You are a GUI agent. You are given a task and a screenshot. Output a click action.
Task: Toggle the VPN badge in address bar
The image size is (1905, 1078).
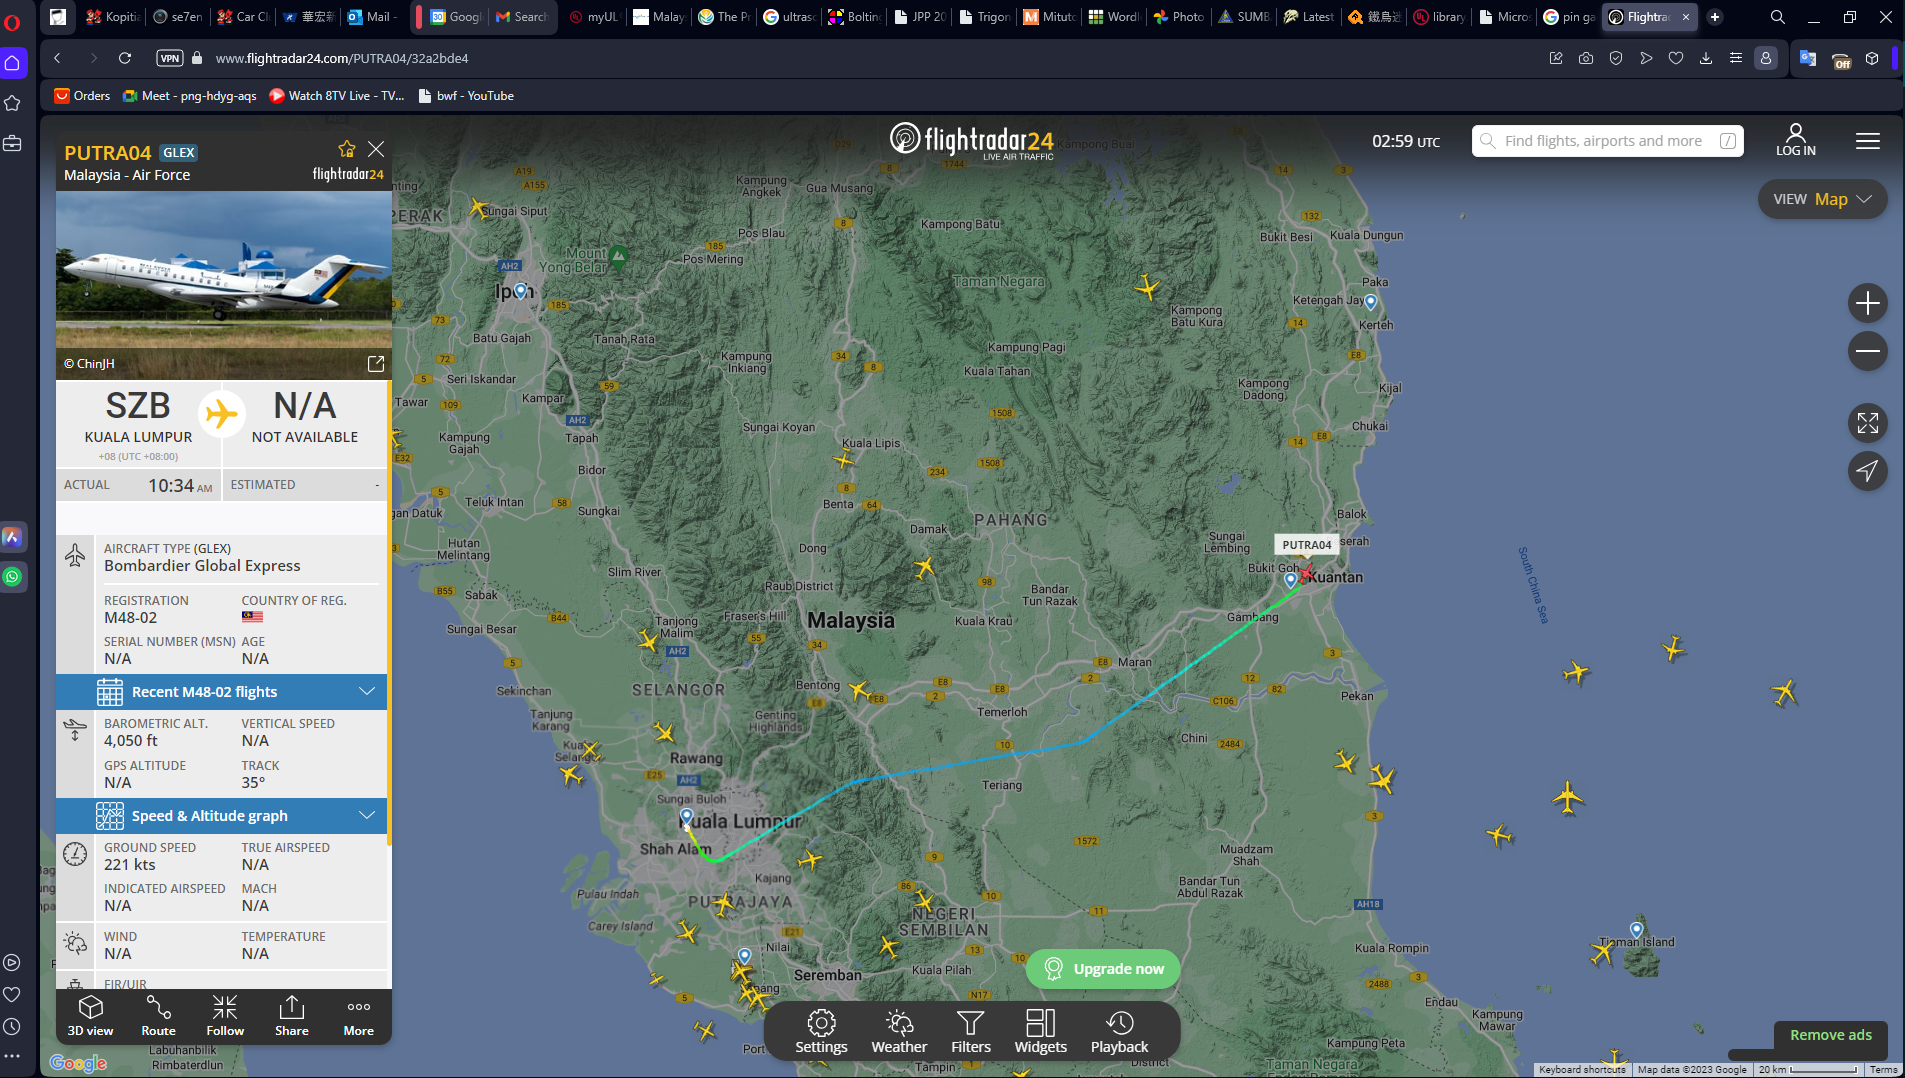click(170, 58)
